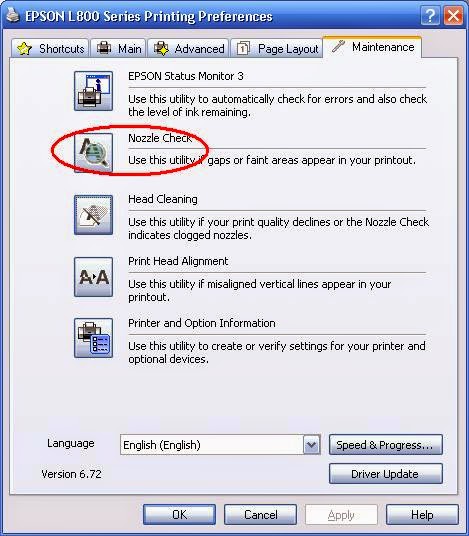Switch to the Main tab

[119, 48]
